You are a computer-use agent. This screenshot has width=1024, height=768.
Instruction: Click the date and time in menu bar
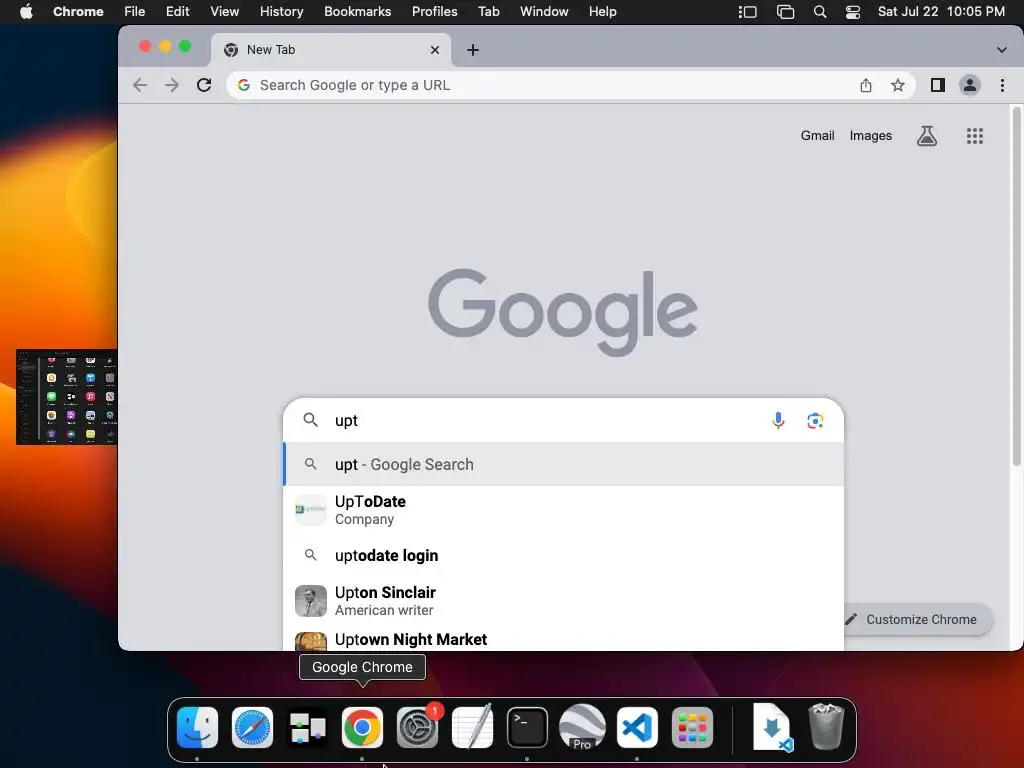point(941,12)
